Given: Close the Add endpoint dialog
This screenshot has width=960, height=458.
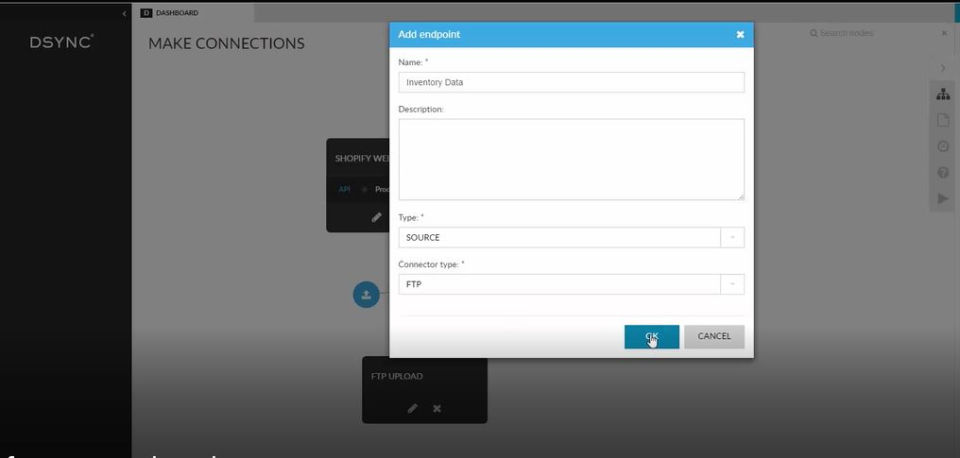Looking at the screenshot, I should (x=740, y=35).
